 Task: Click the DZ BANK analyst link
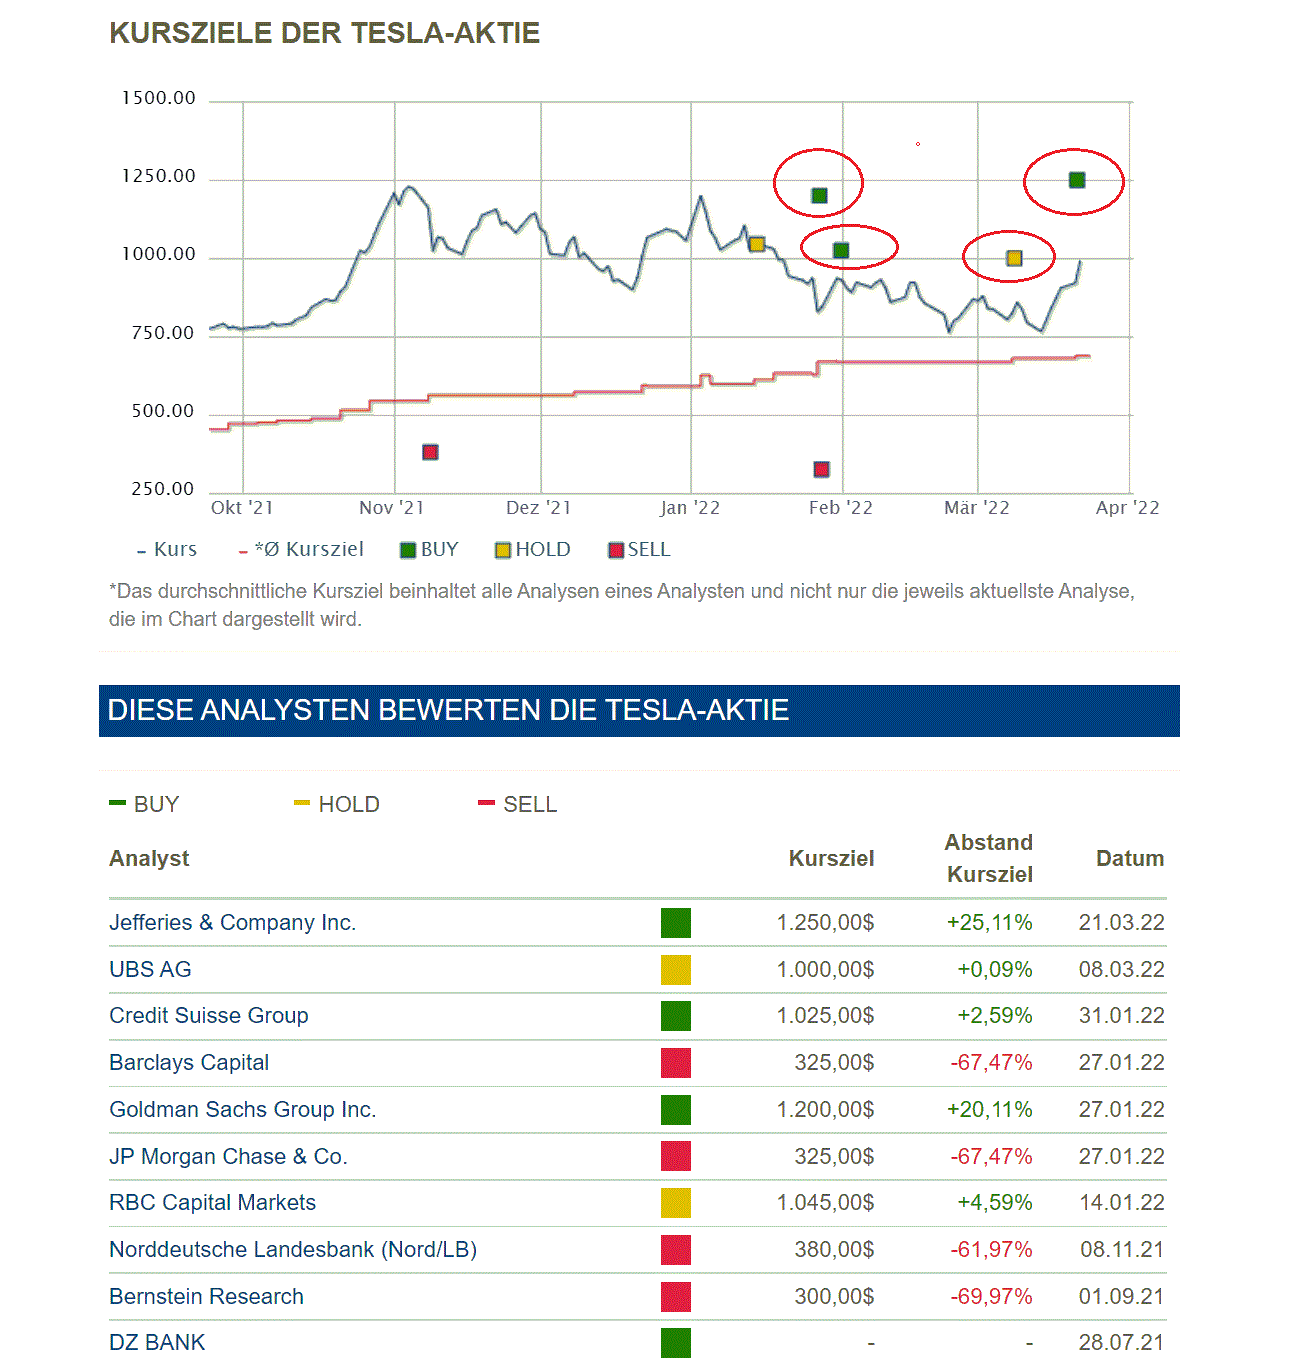(x=157, y=1342)
